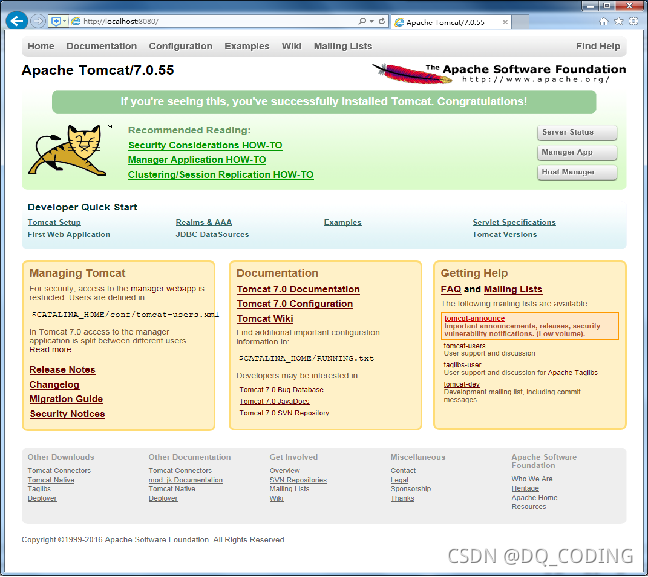Open the Servlet Specifications link
Screen dimensions: 648x577
(514, 222)
